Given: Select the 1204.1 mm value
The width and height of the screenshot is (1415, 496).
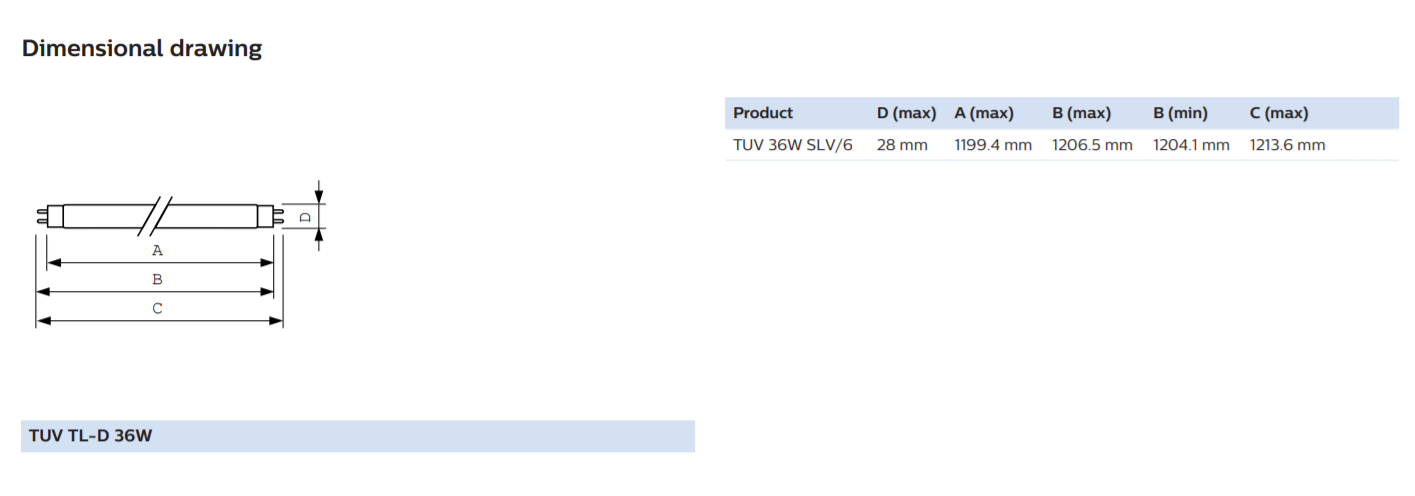Looking at the screenshot, I should pos(1191,145).
